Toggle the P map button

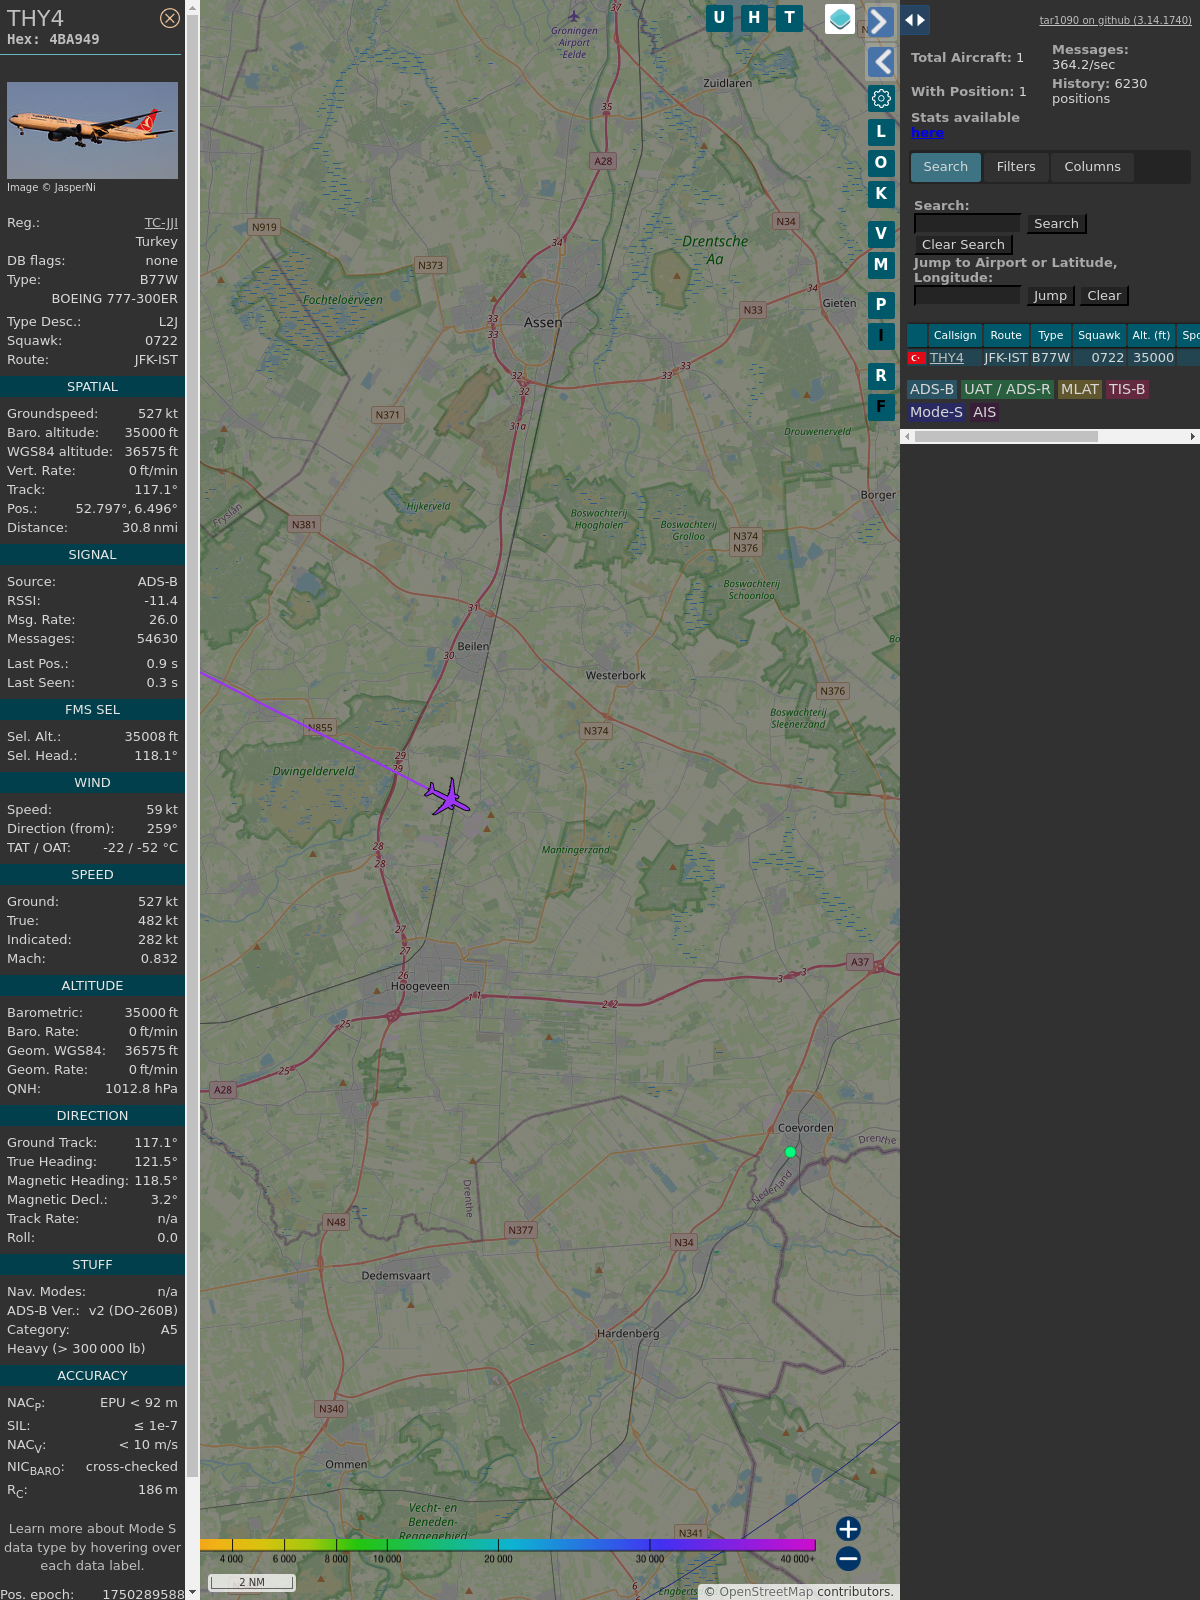[x=881, y=305]
